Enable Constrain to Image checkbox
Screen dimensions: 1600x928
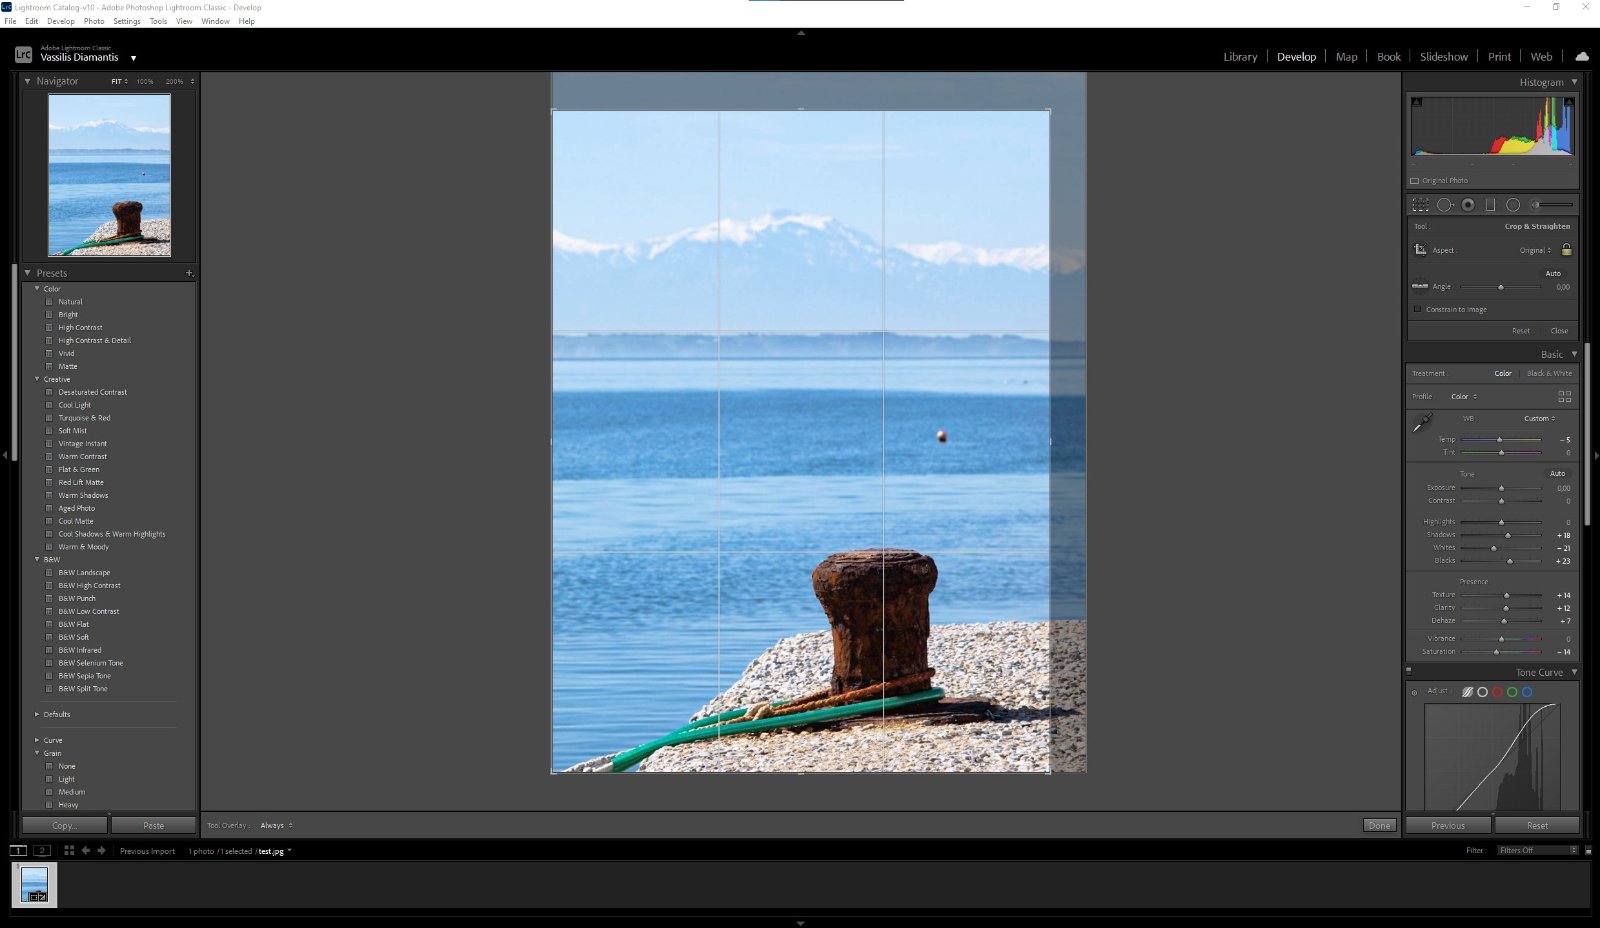pyautogui.click(x=1417, y=309)
